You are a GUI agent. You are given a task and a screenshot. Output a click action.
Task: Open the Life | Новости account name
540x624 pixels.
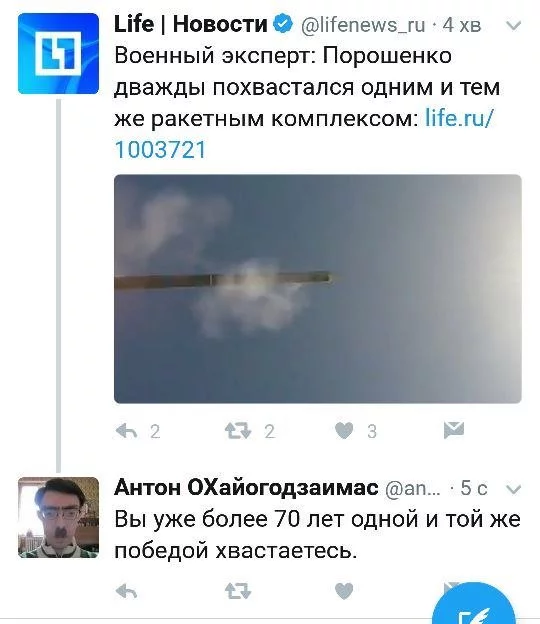(x=191, y=24)
